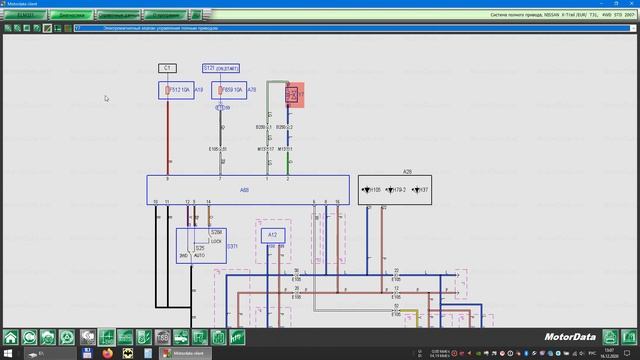The image size is (640, 360).
Task: Open the Home icon in the bottom toolbar
Action: point(11,338)
